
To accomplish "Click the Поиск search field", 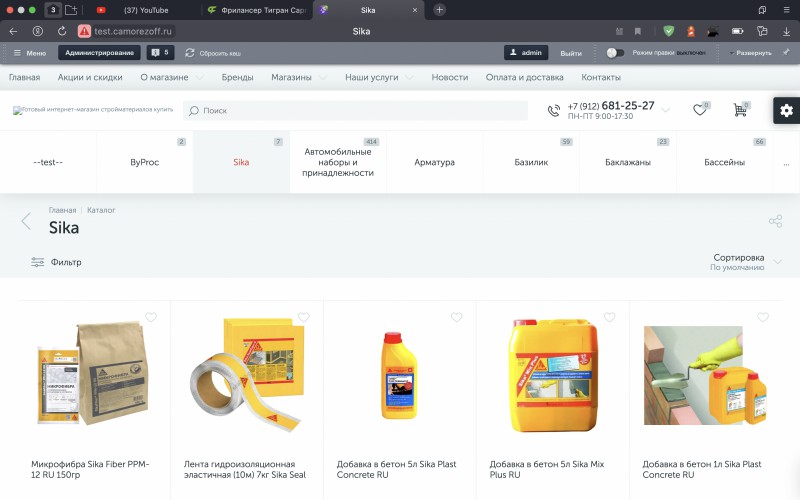I will pyautogui.click(x=355, y=110).
